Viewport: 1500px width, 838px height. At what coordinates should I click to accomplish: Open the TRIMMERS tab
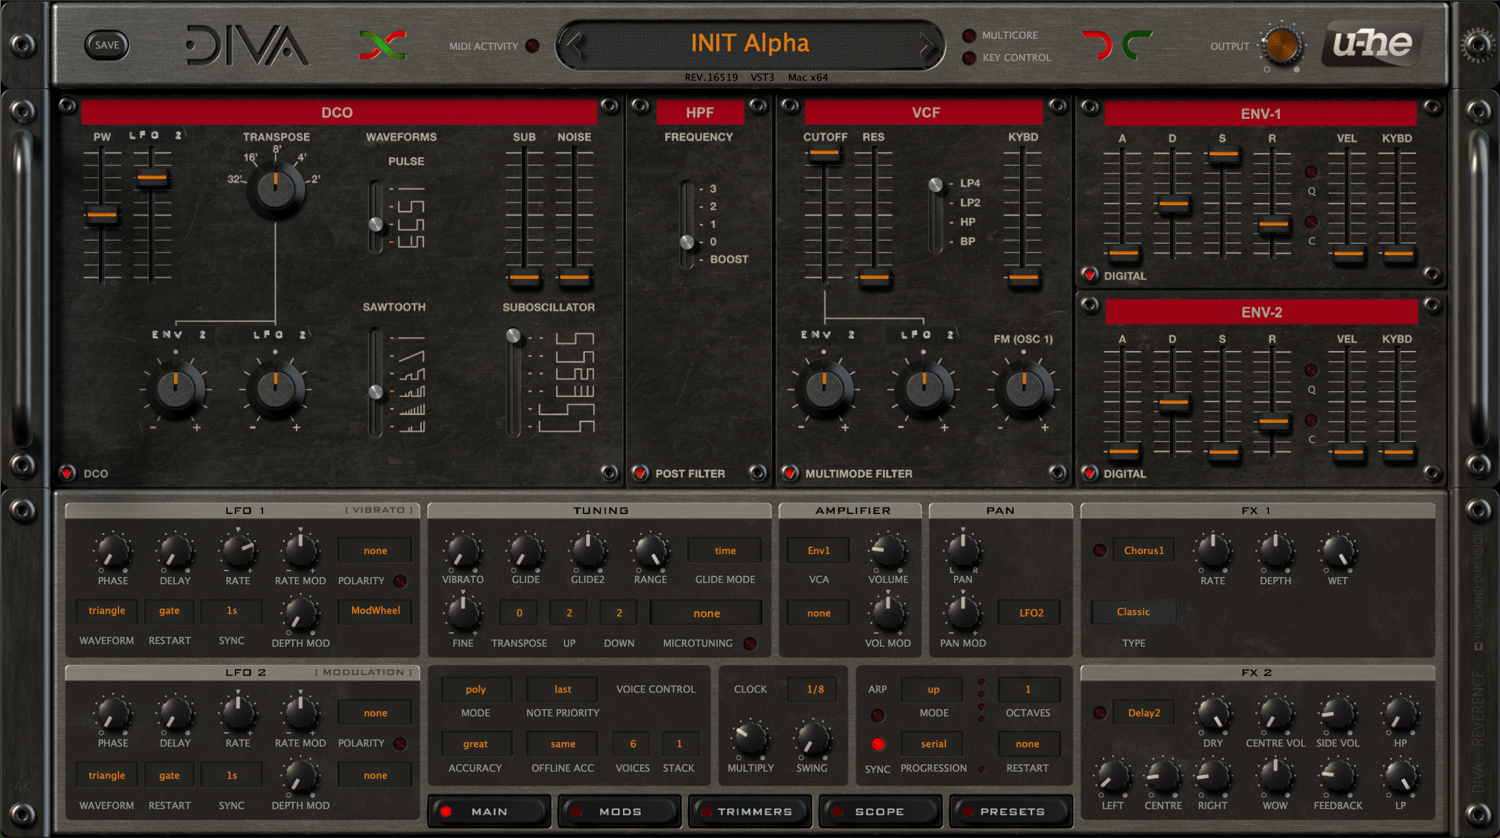[x=750, y=812]
